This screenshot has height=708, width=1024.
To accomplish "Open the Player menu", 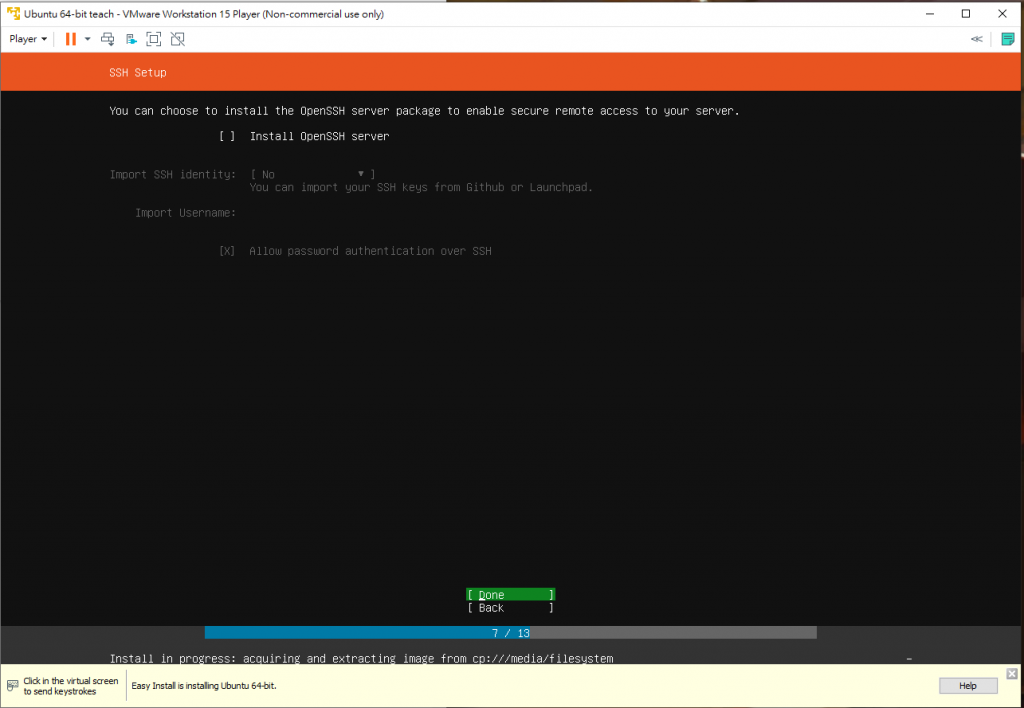I will coord(28,39).
